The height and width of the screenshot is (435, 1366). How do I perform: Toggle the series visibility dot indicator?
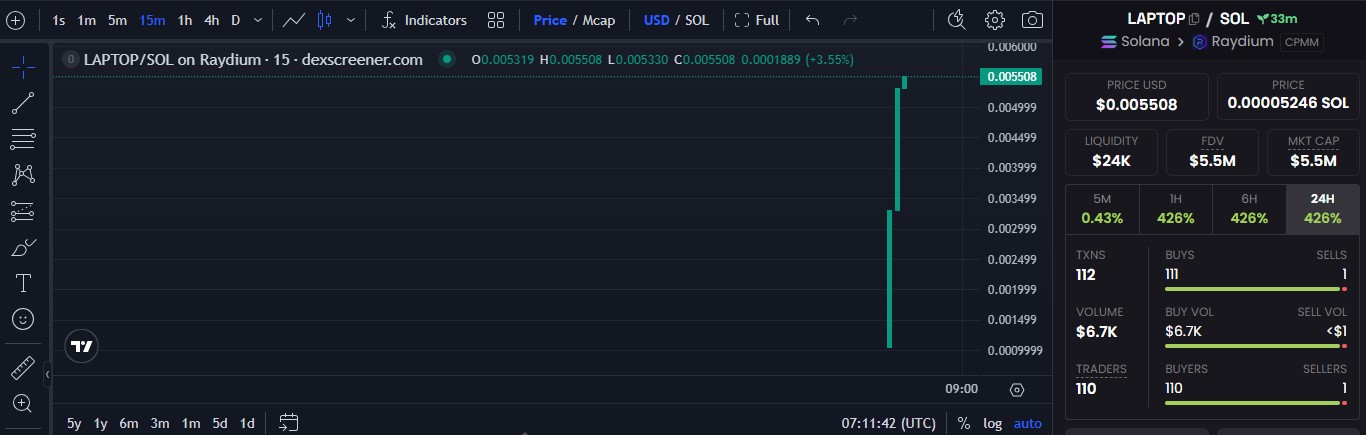[447, 60]
